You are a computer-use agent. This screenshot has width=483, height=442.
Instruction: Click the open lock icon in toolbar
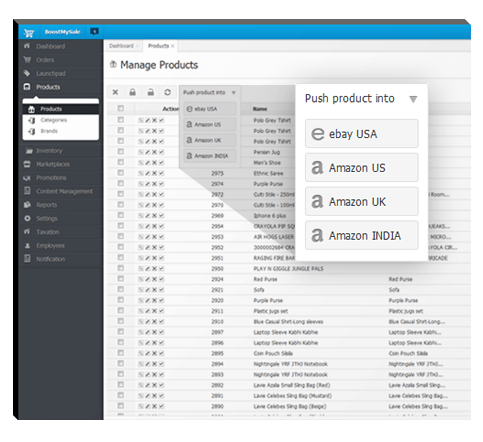[151, 92]
